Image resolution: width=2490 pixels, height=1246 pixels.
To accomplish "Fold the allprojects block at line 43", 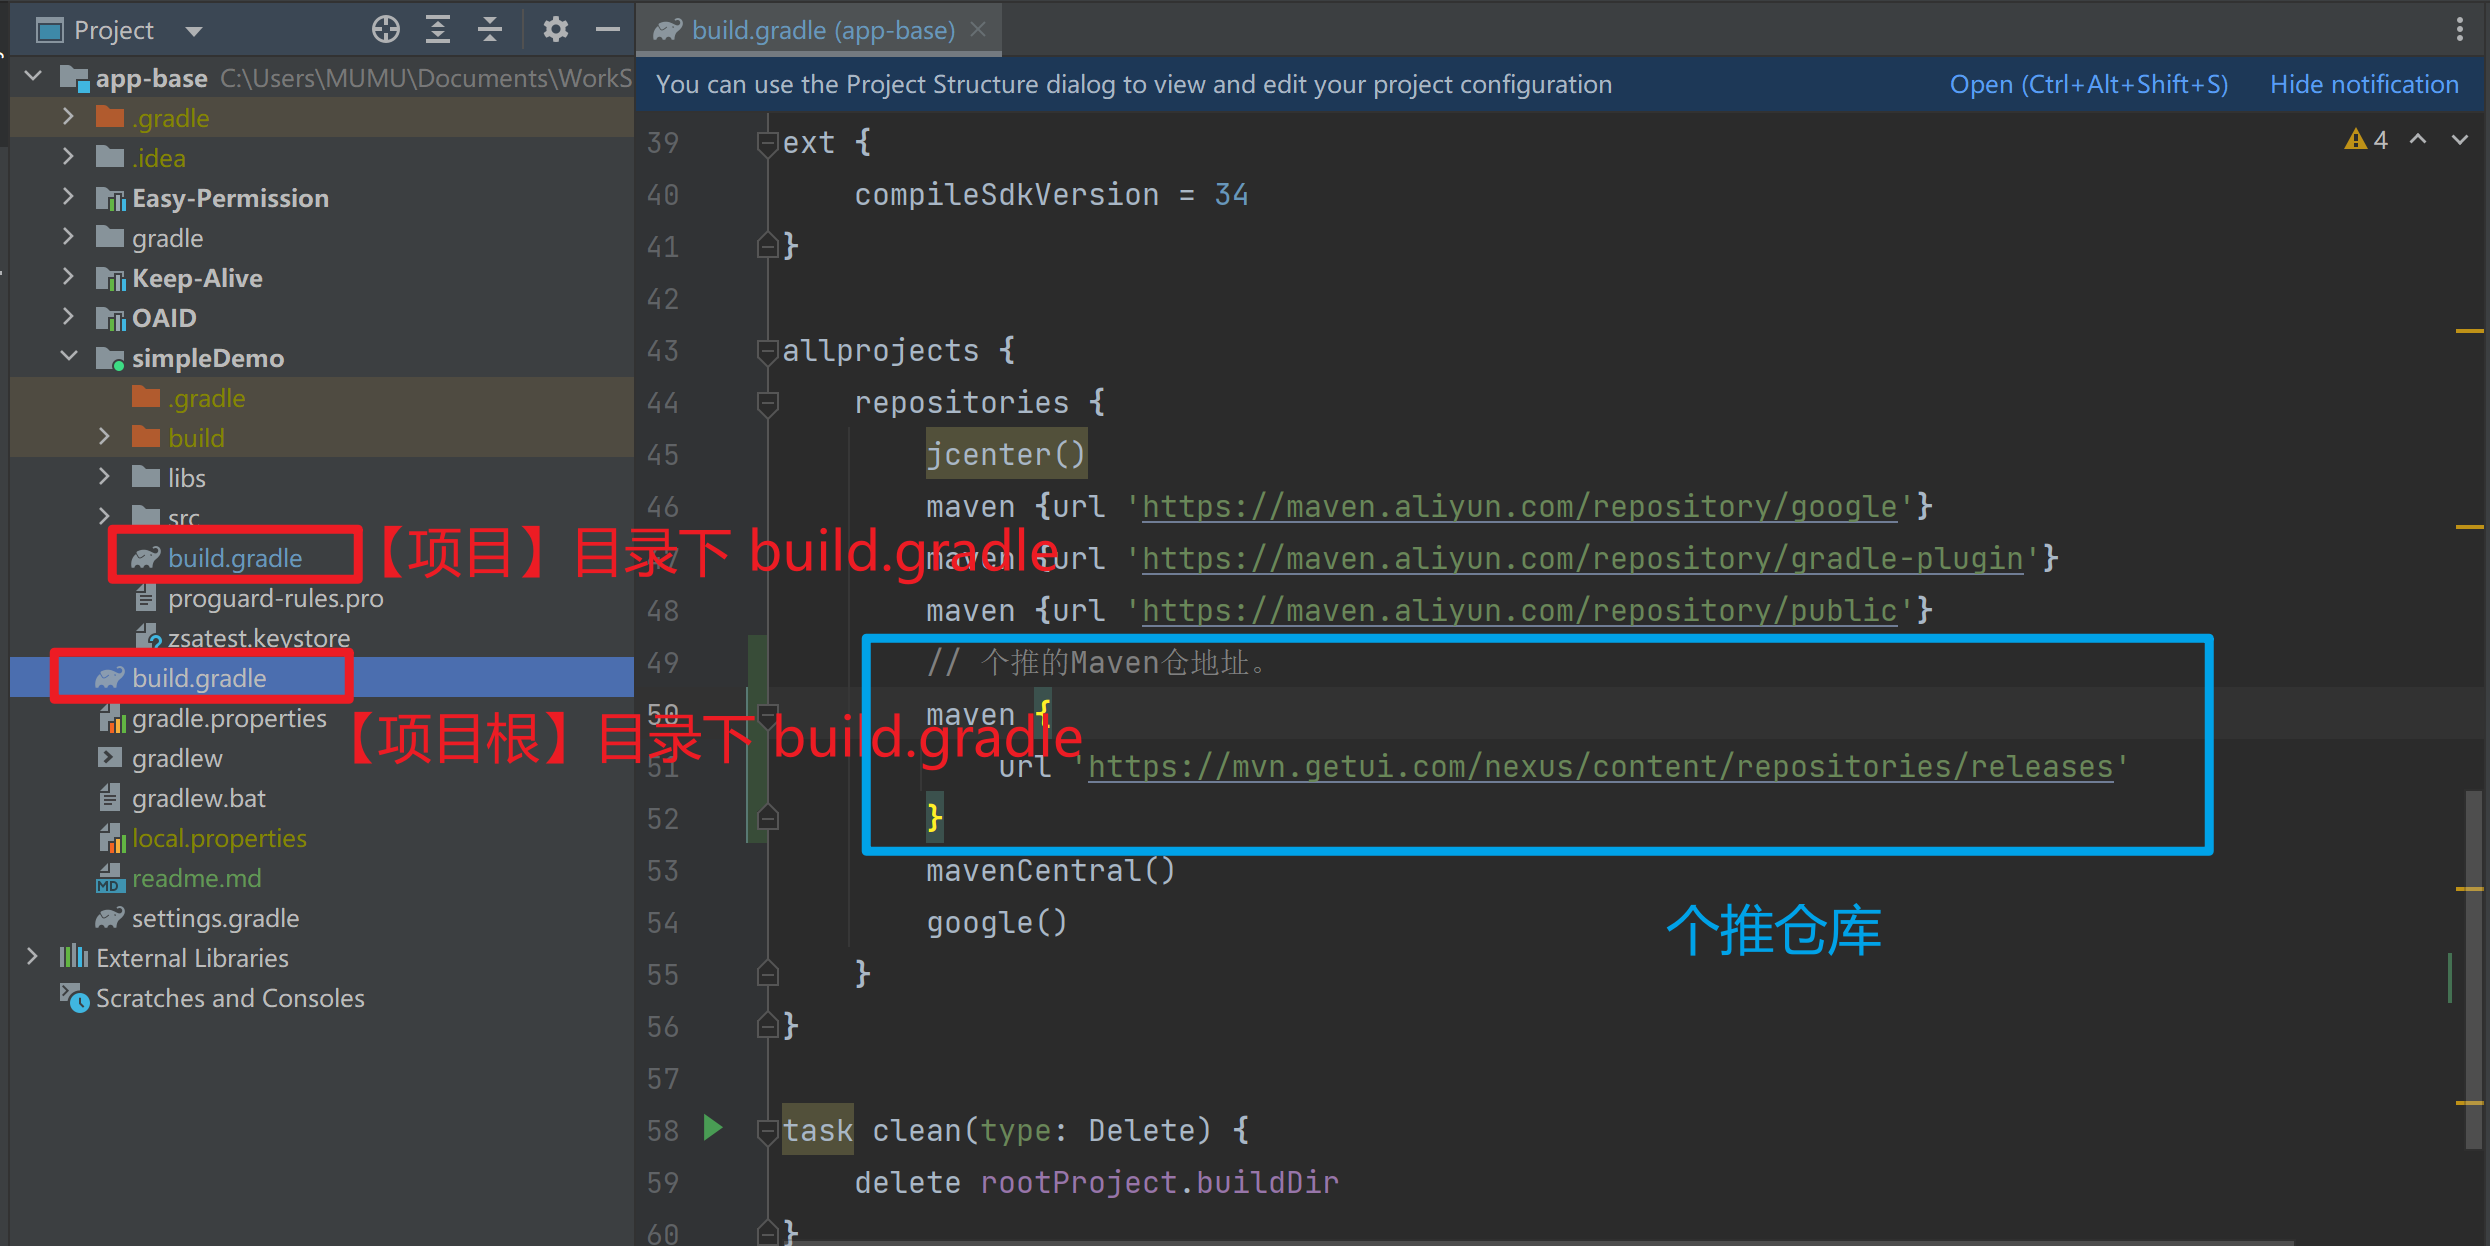I will coord(768,351).
